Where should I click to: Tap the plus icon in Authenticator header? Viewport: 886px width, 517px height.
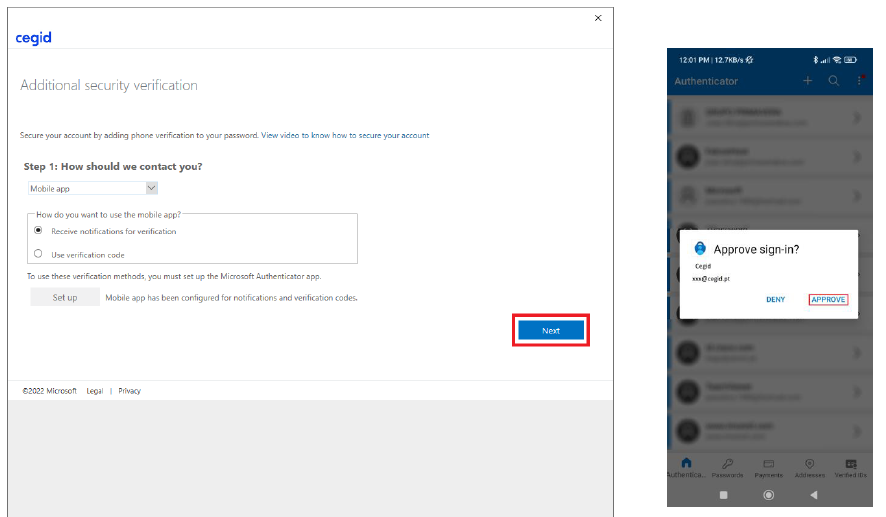[807, 81]
